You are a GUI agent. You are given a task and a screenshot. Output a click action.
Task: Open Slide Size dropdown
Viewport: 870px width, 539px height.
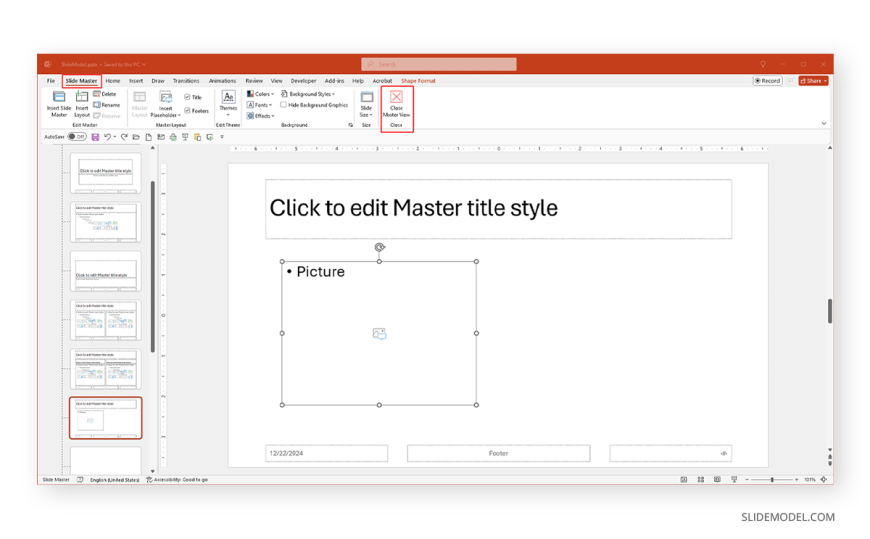point(366,104)
